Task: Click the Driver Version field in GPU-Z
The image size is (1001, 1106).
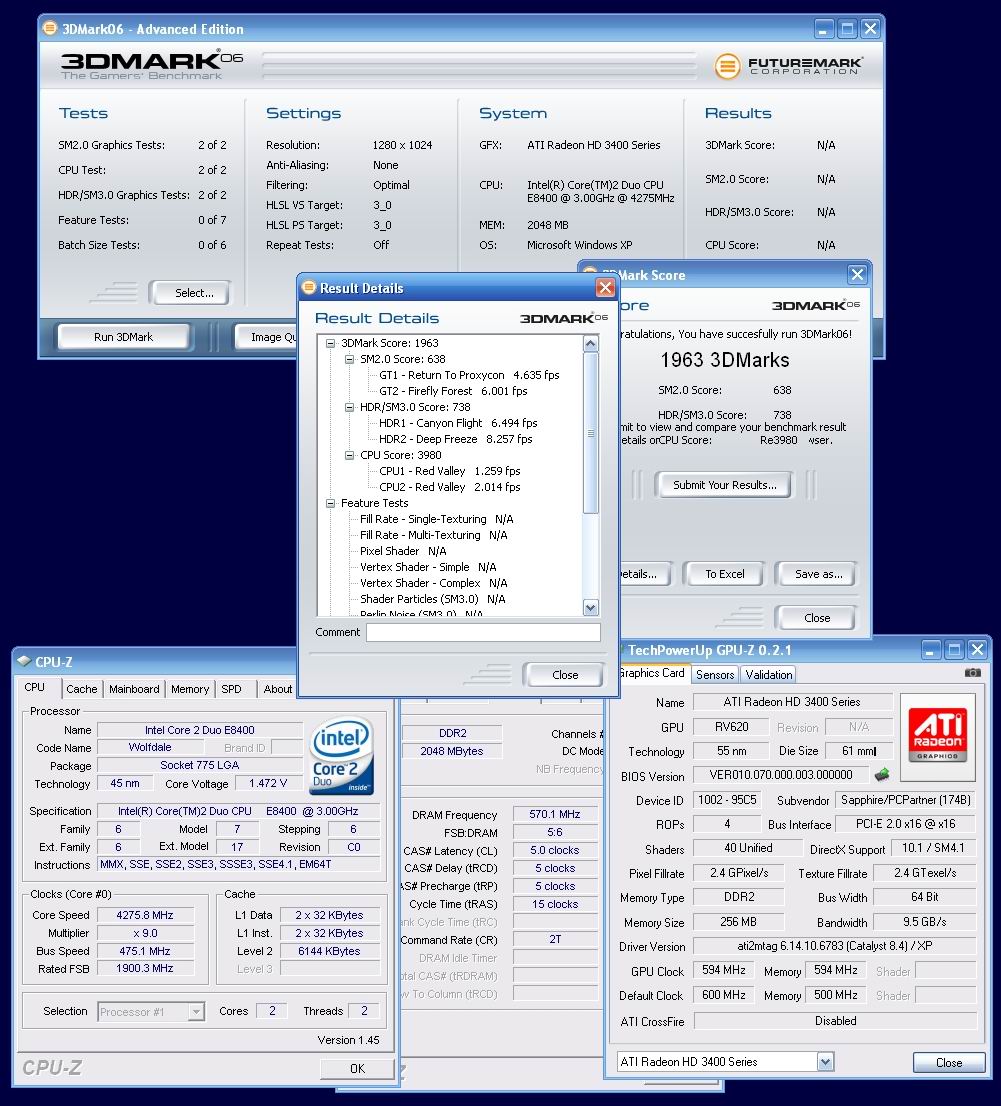Action: click(x=835, y=946)
